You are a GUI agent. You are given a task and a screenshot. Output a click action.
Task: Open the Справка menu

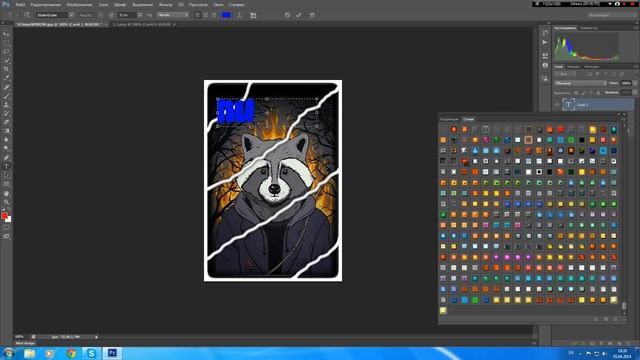[236, 4]
